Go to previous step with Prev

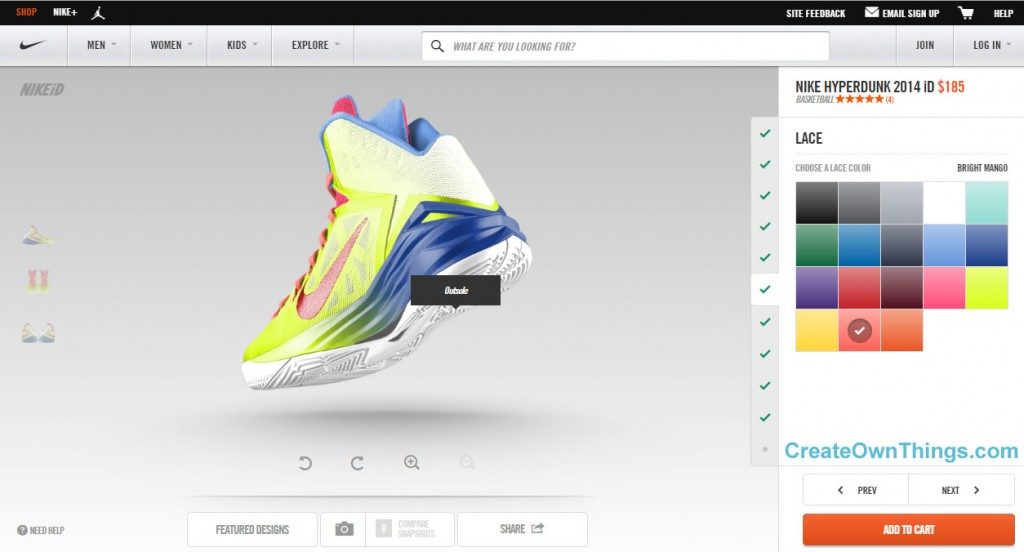[856, 490]
